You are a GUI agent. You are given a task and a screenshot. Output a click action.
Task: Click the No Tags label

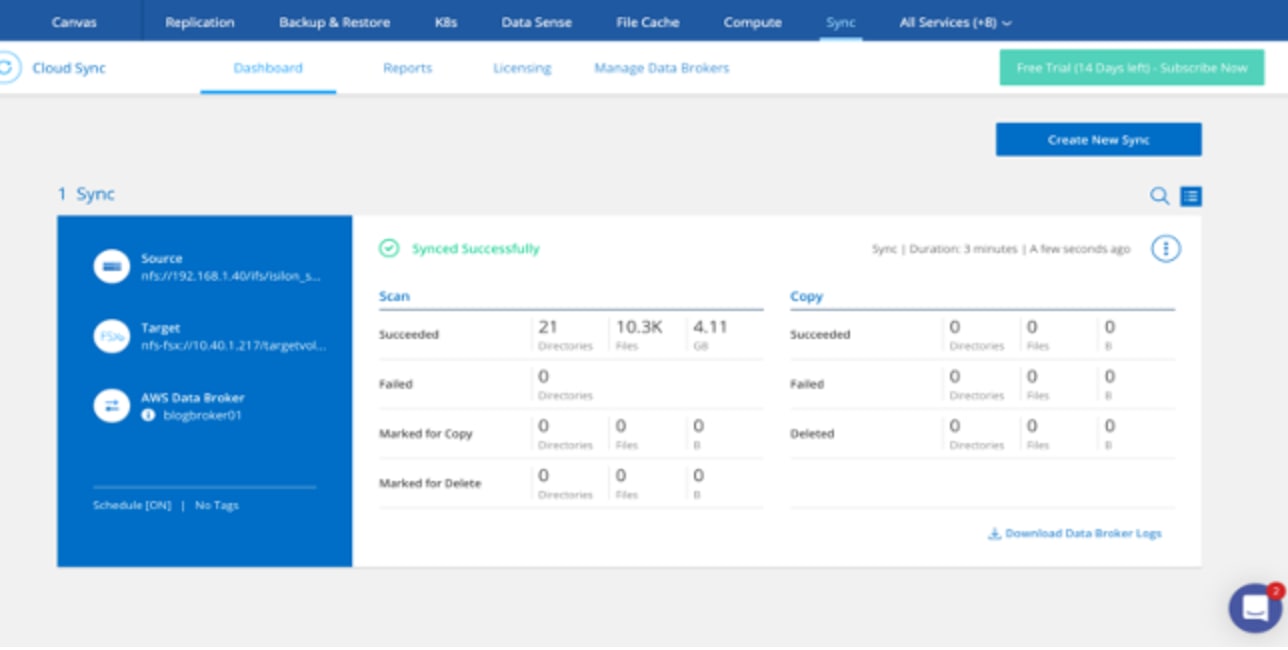click(x=216, y=505)
